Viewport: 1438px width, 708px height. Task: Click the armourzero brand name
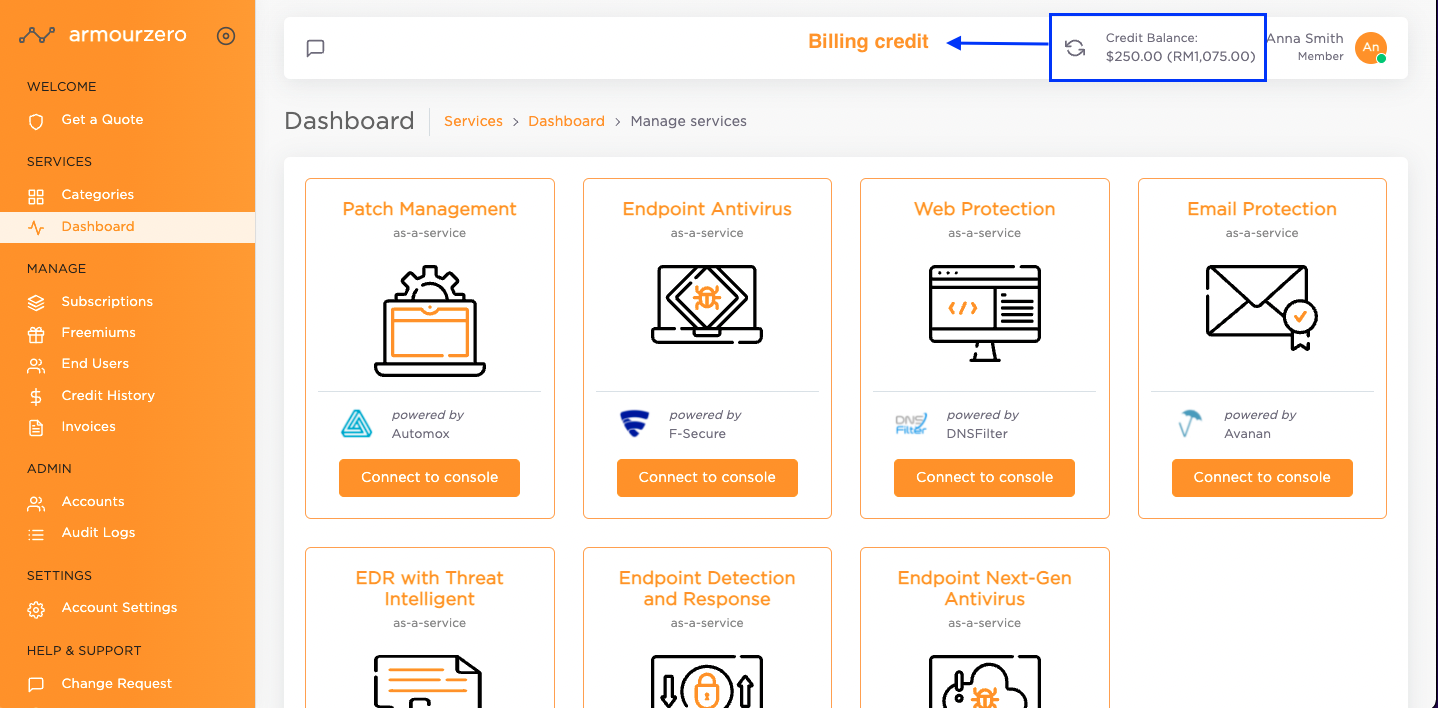click(128, 35)
